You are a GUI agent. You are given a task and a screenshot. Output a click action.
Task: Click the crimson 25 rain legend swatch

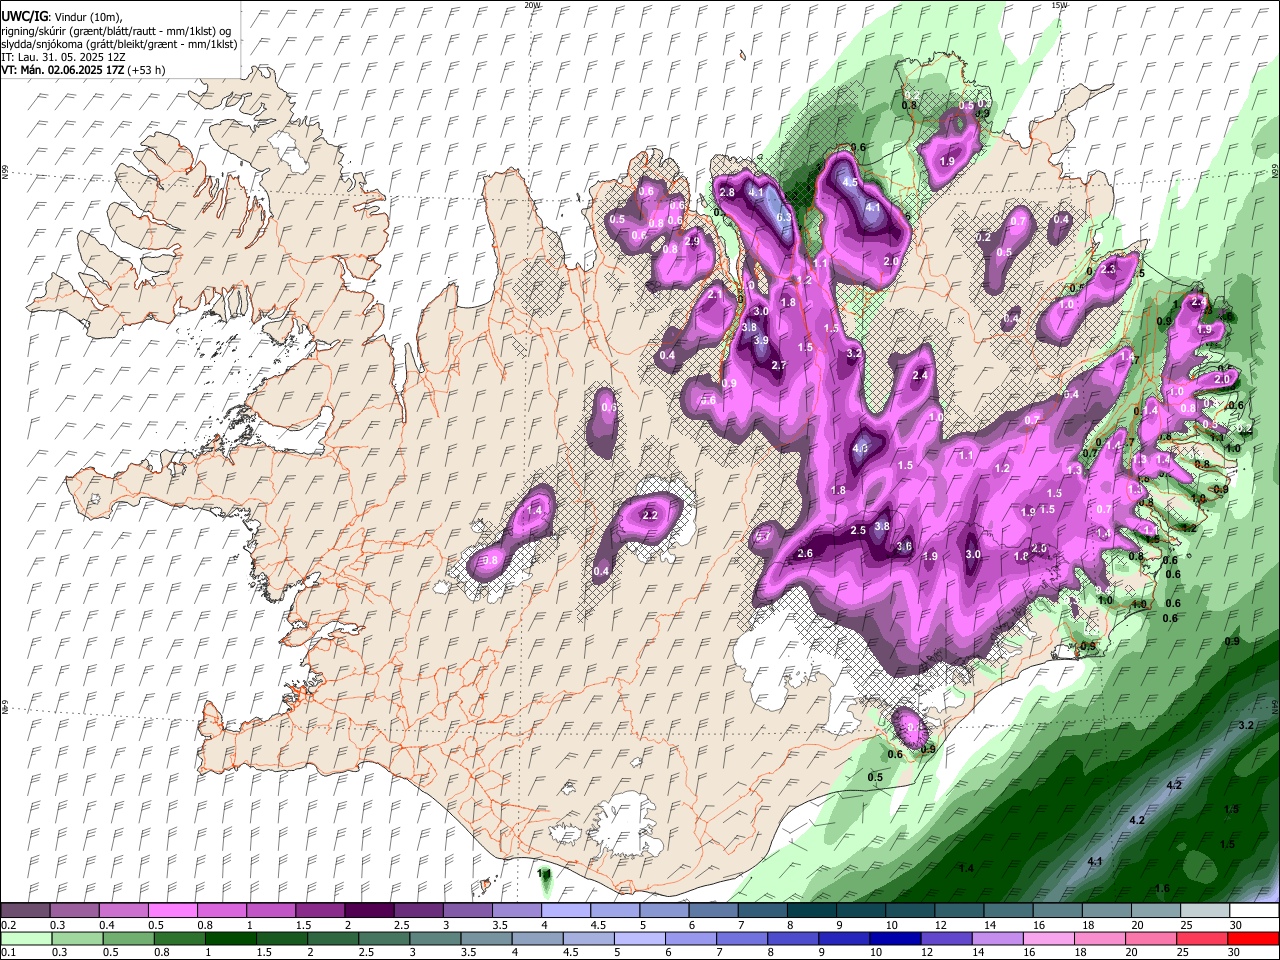pyautogui.click(x=1201, y=939)
